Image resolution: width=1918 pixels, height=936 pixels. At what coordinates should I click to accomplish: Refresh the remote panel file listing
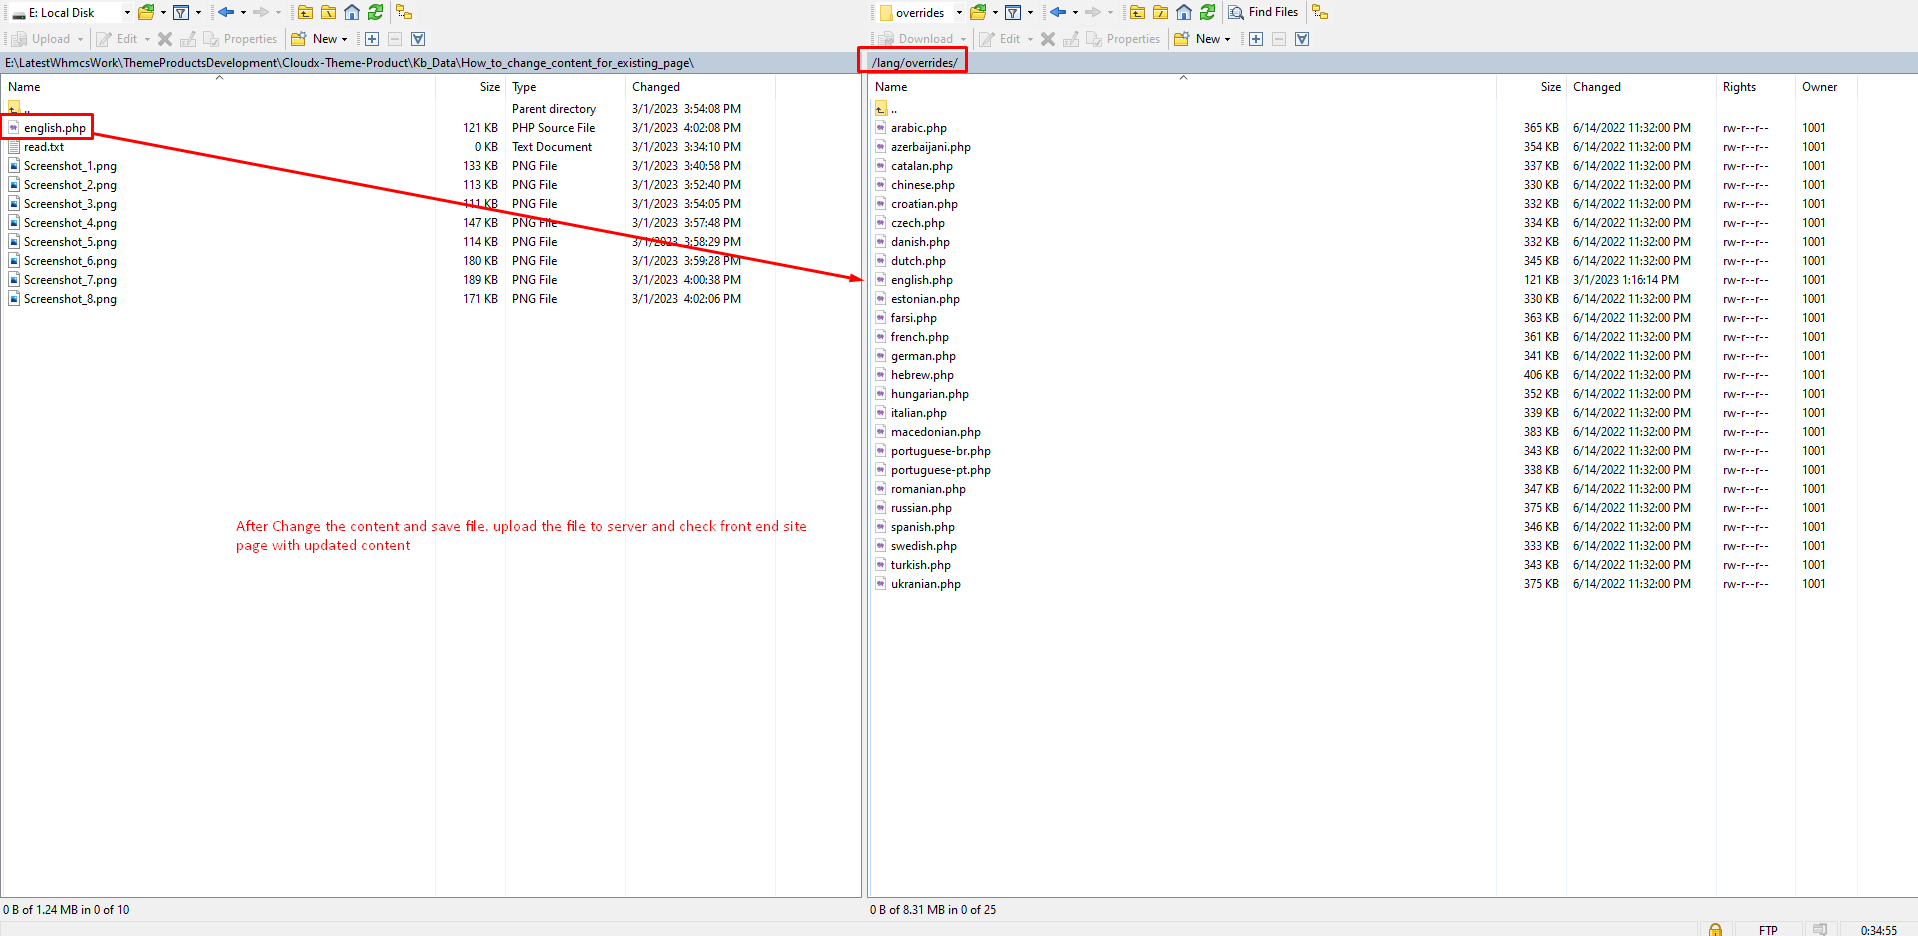[1207, 12]
